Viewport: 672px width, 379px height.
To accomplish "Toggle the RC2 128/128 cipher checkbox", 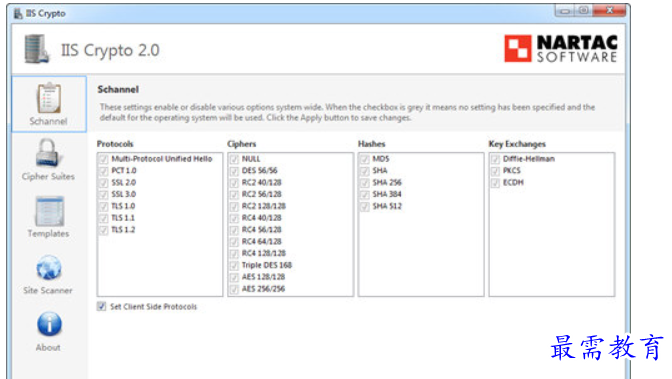I will [x=234, y=206].
